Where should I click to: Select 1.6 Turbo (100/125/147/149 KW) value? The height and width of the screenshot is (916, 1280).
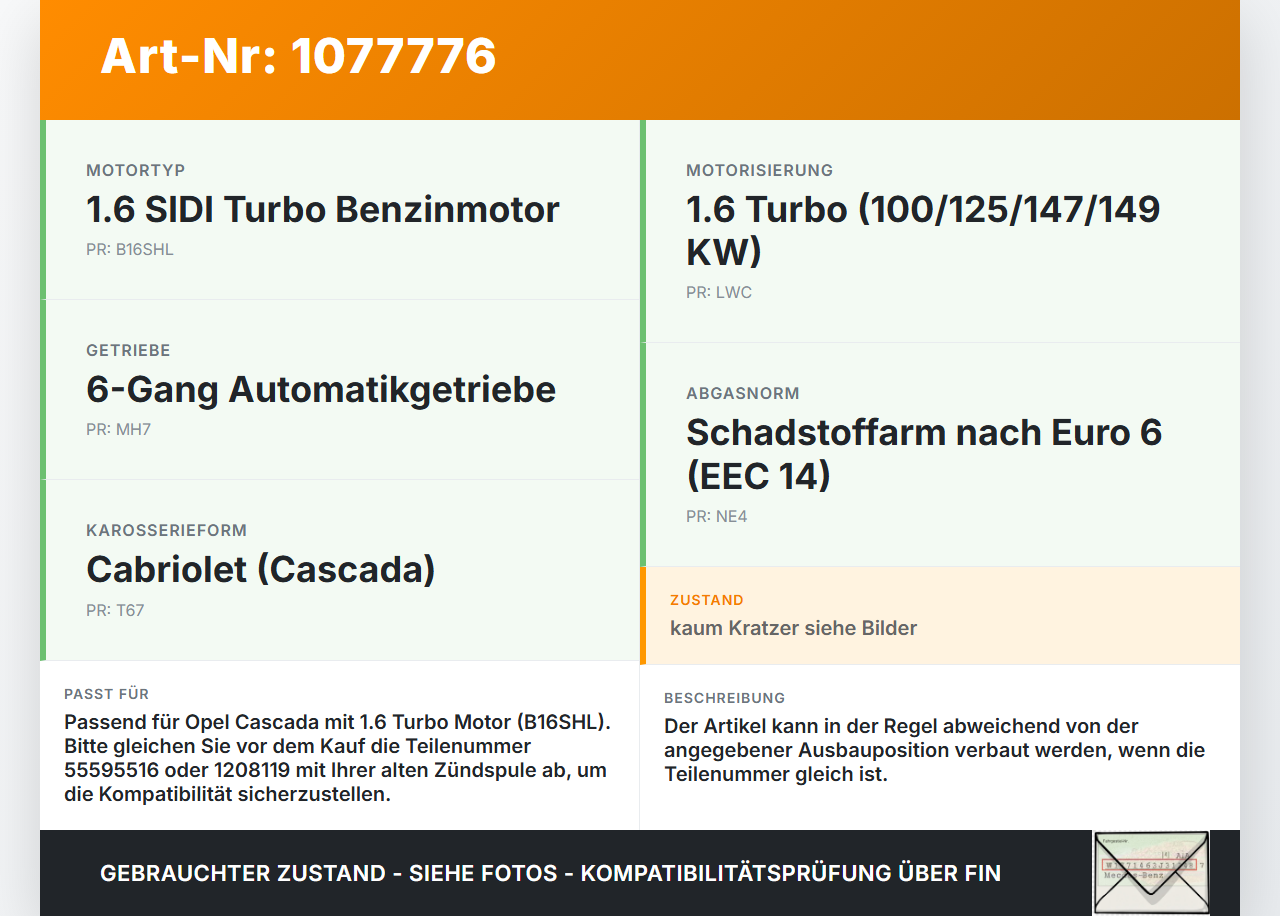coord(923,231)
